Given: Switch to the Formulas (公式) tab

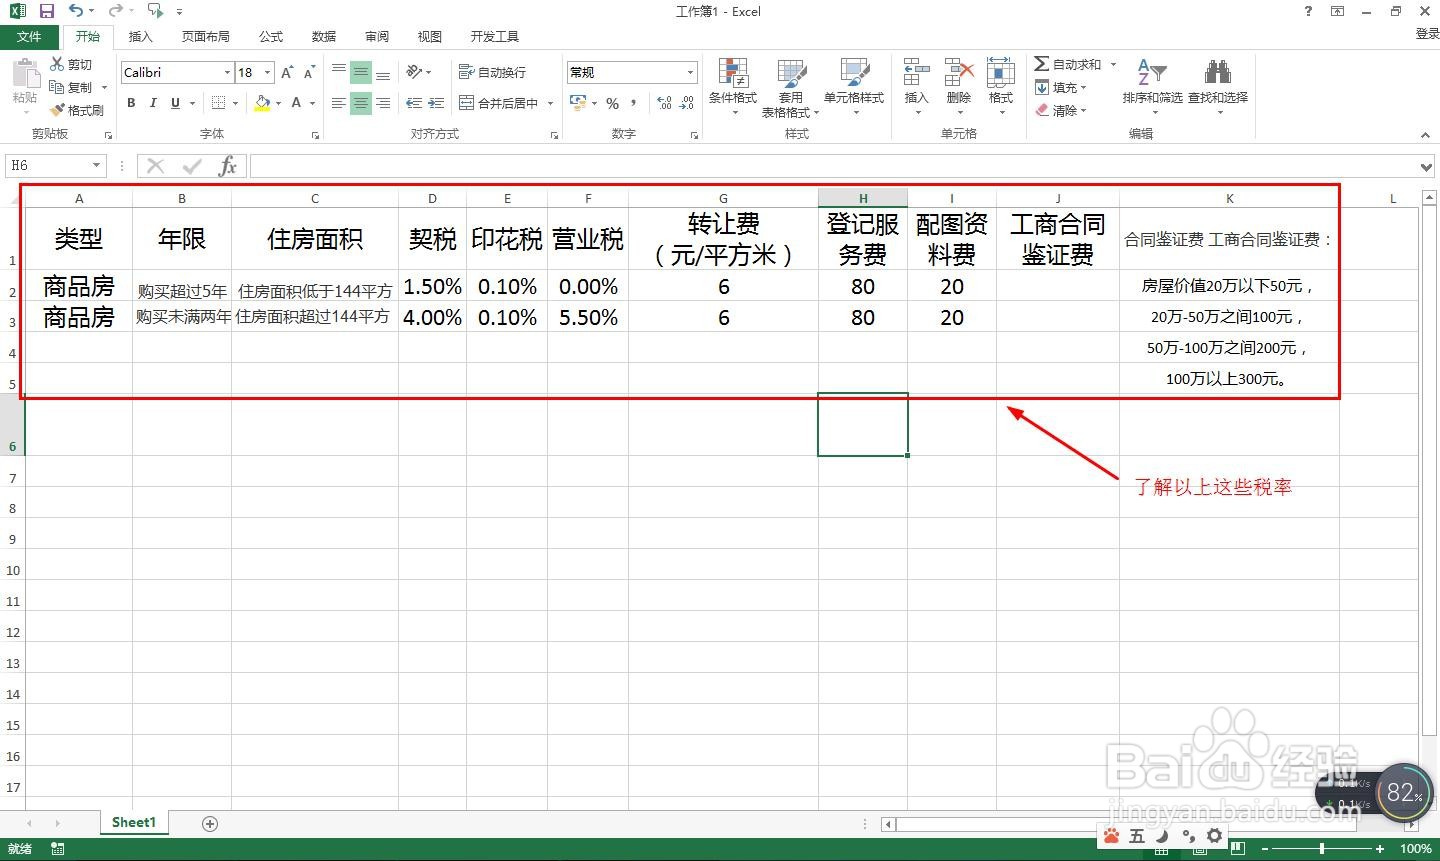Looking at the screenshot, I should click(271, 36).
